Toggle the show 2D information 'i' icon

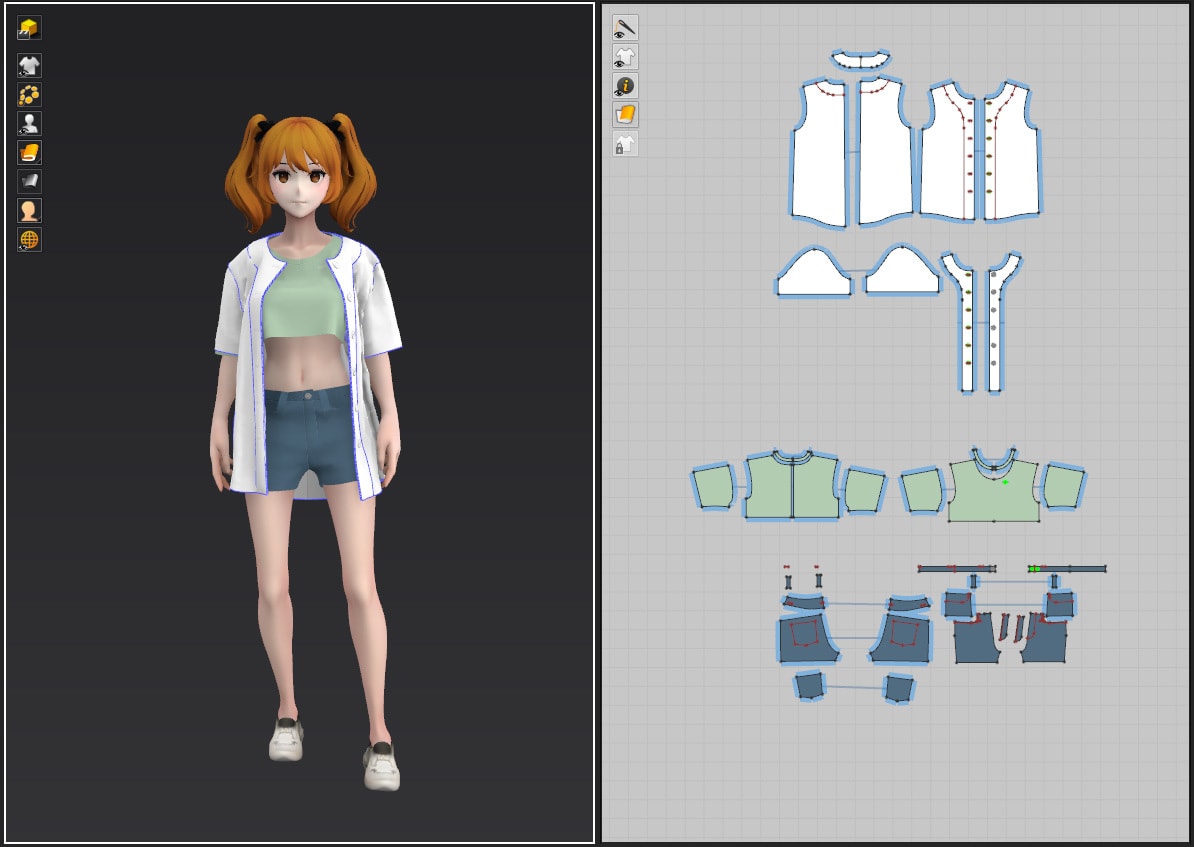click(x=625, y=86)
